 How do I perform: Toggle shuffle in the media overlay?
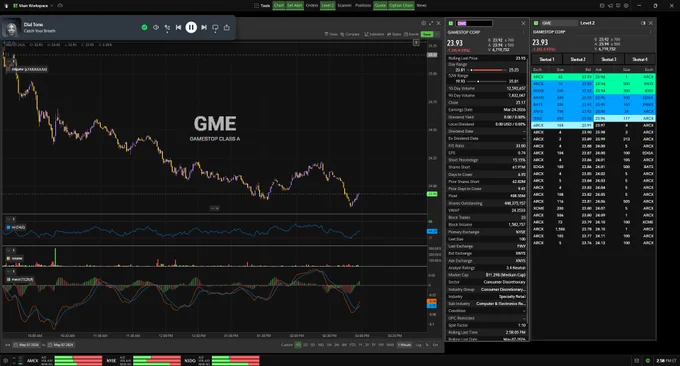pos(167,27)
